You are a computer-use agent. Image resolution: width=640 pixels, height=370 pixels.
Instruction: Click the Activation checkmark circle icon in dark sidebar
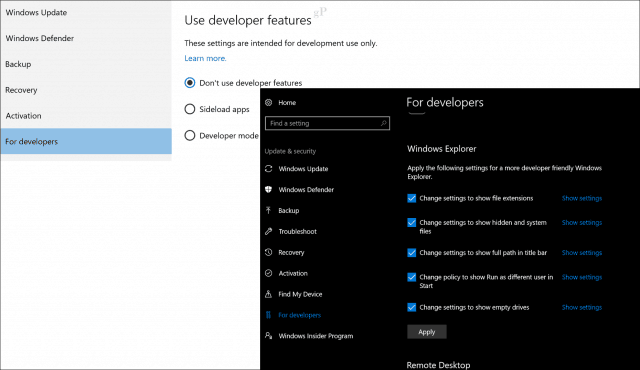pyautogui.click(x=269, y=273)
